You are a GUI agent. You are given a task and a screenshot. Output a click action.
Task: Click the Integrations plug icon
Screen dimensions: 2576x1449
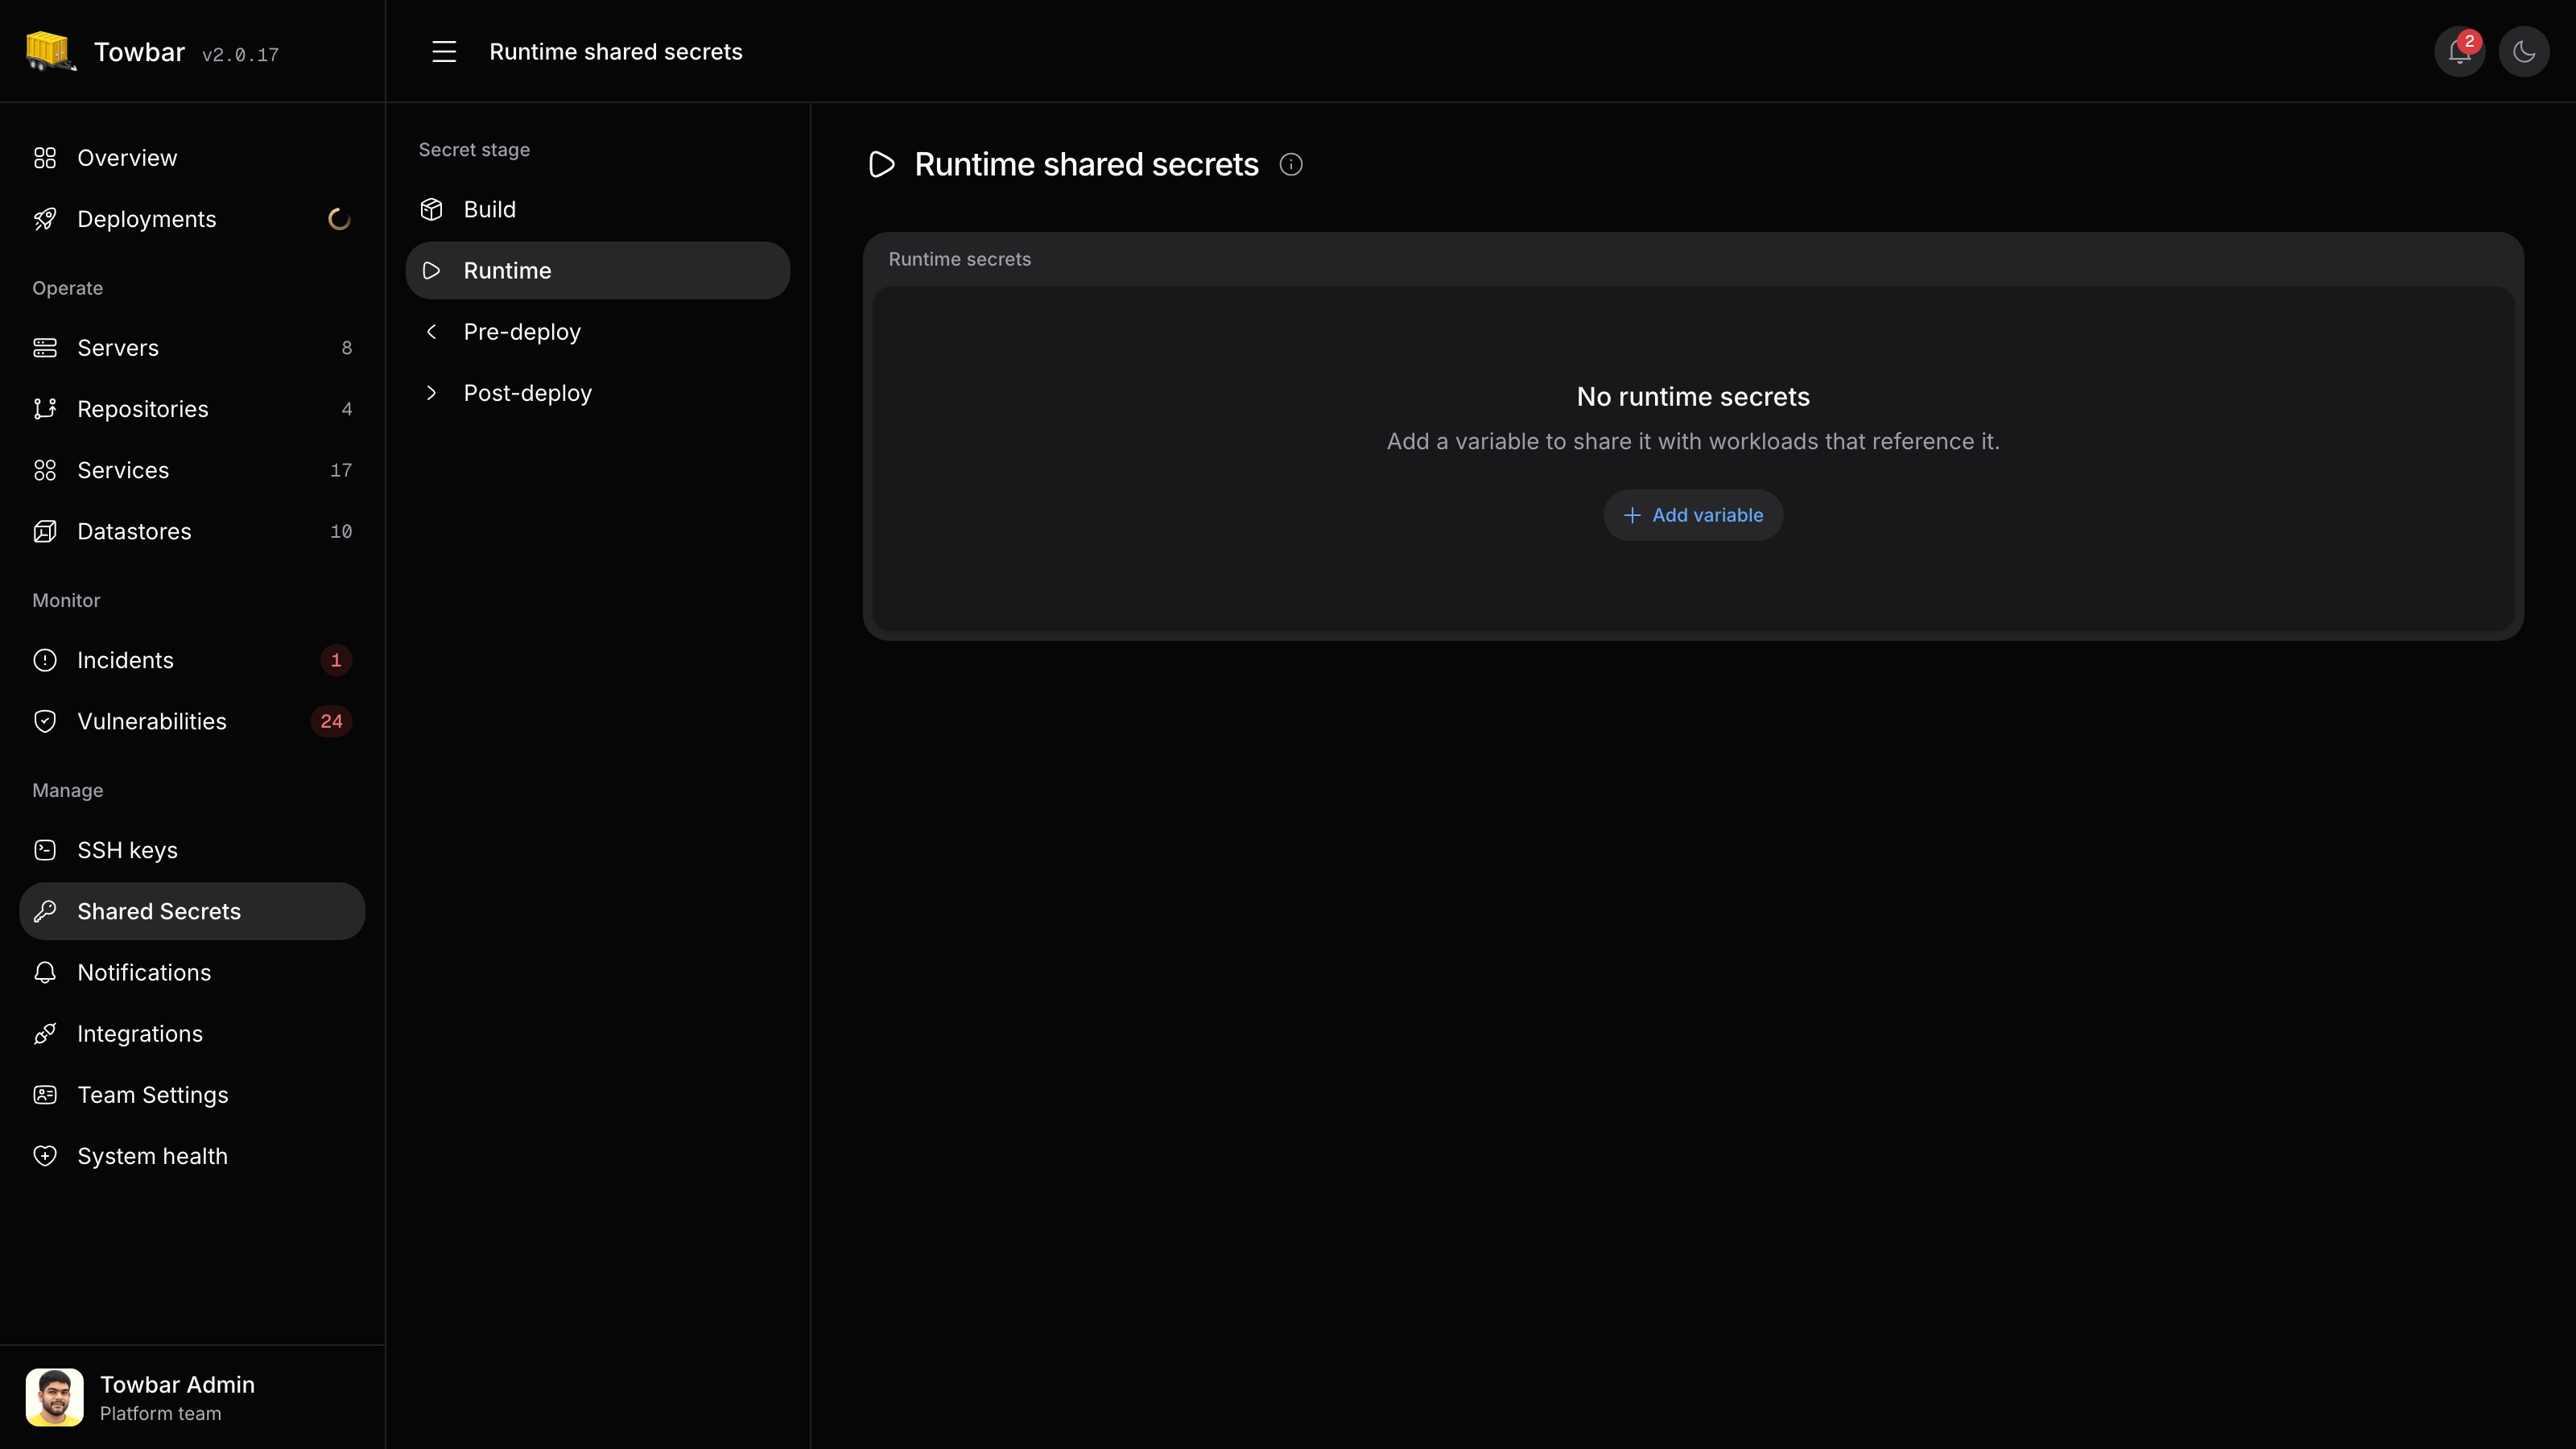coord(45,1034)
